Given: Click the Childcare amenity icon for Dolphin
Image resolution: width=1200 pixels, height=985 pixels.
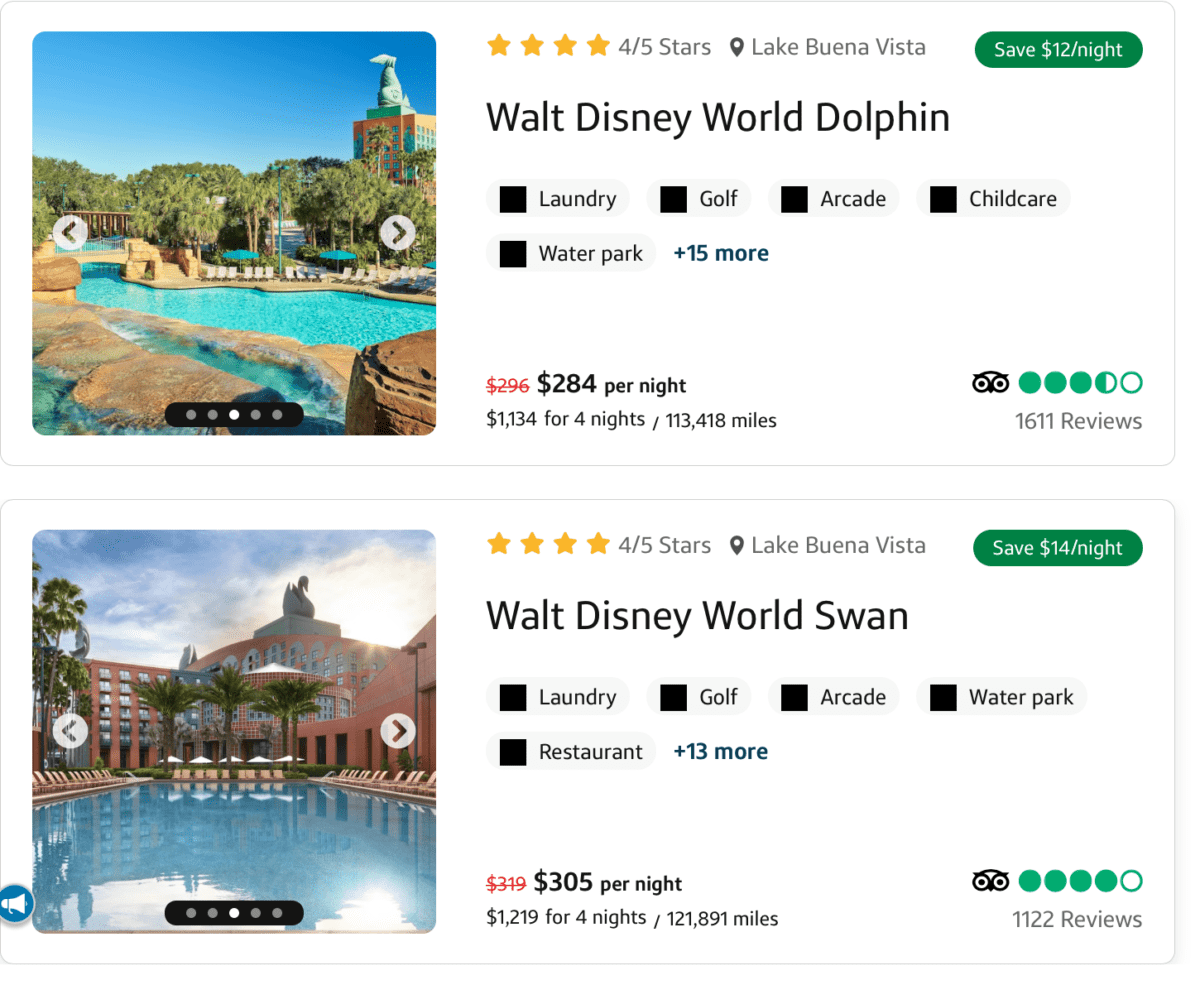Looking at the screenshot, I should point(942,198).
